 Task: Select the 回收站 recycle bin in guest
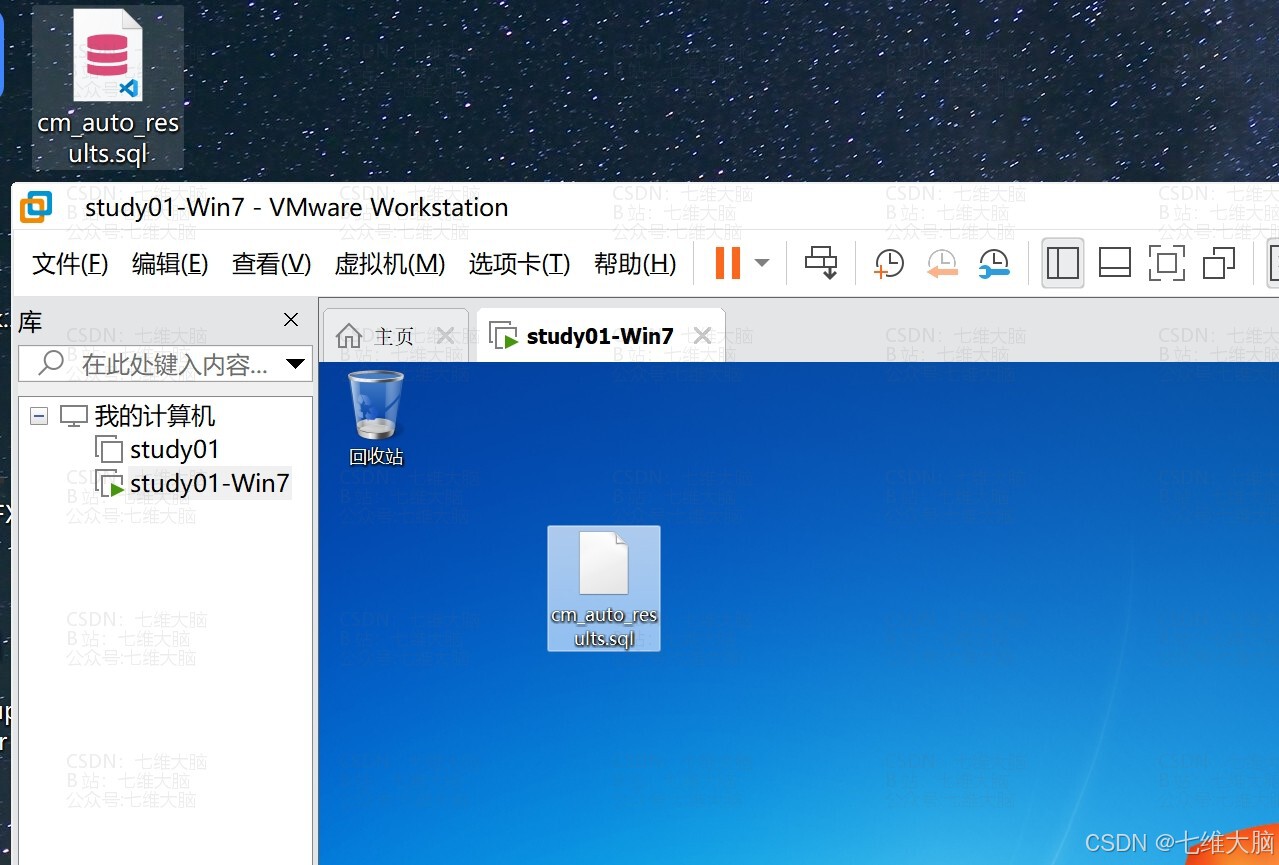pos(376,419)
